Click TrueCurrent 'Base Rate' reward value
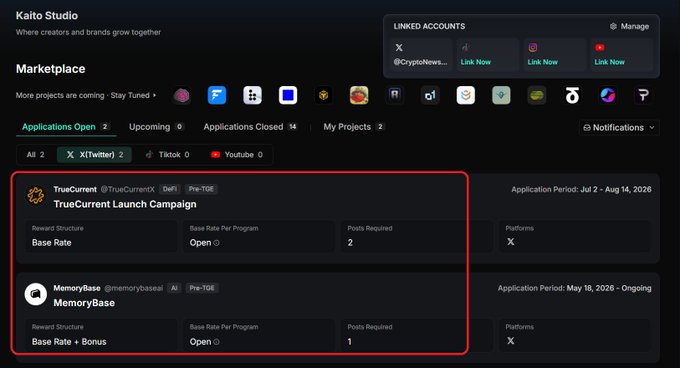The height and width of the screenshot is (368, 680). 52,243
